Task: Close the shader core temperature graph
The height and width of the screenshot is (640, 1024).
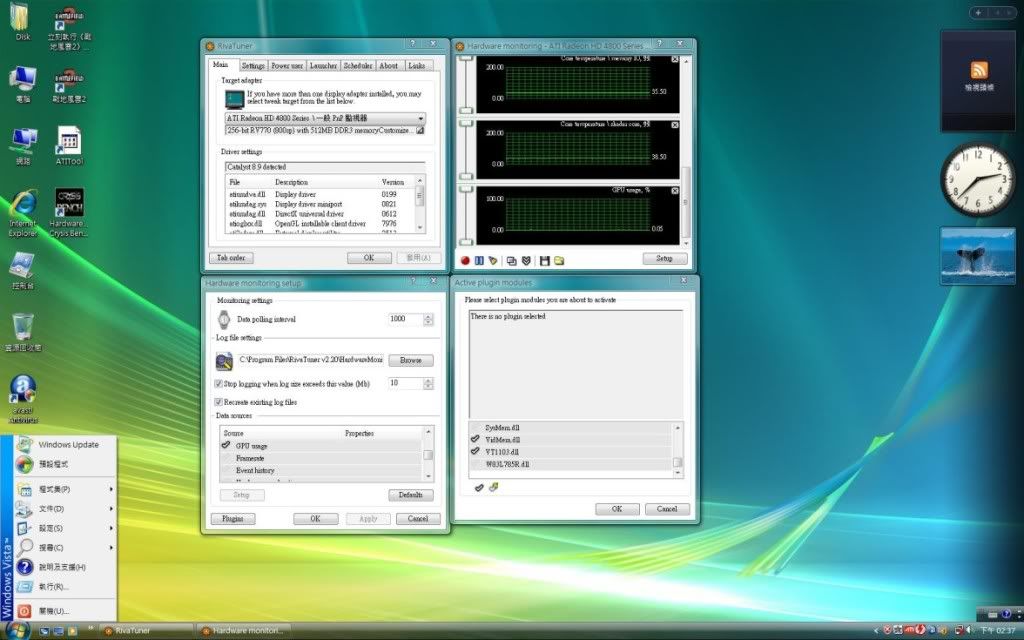Action: click(x=675, y=125)
